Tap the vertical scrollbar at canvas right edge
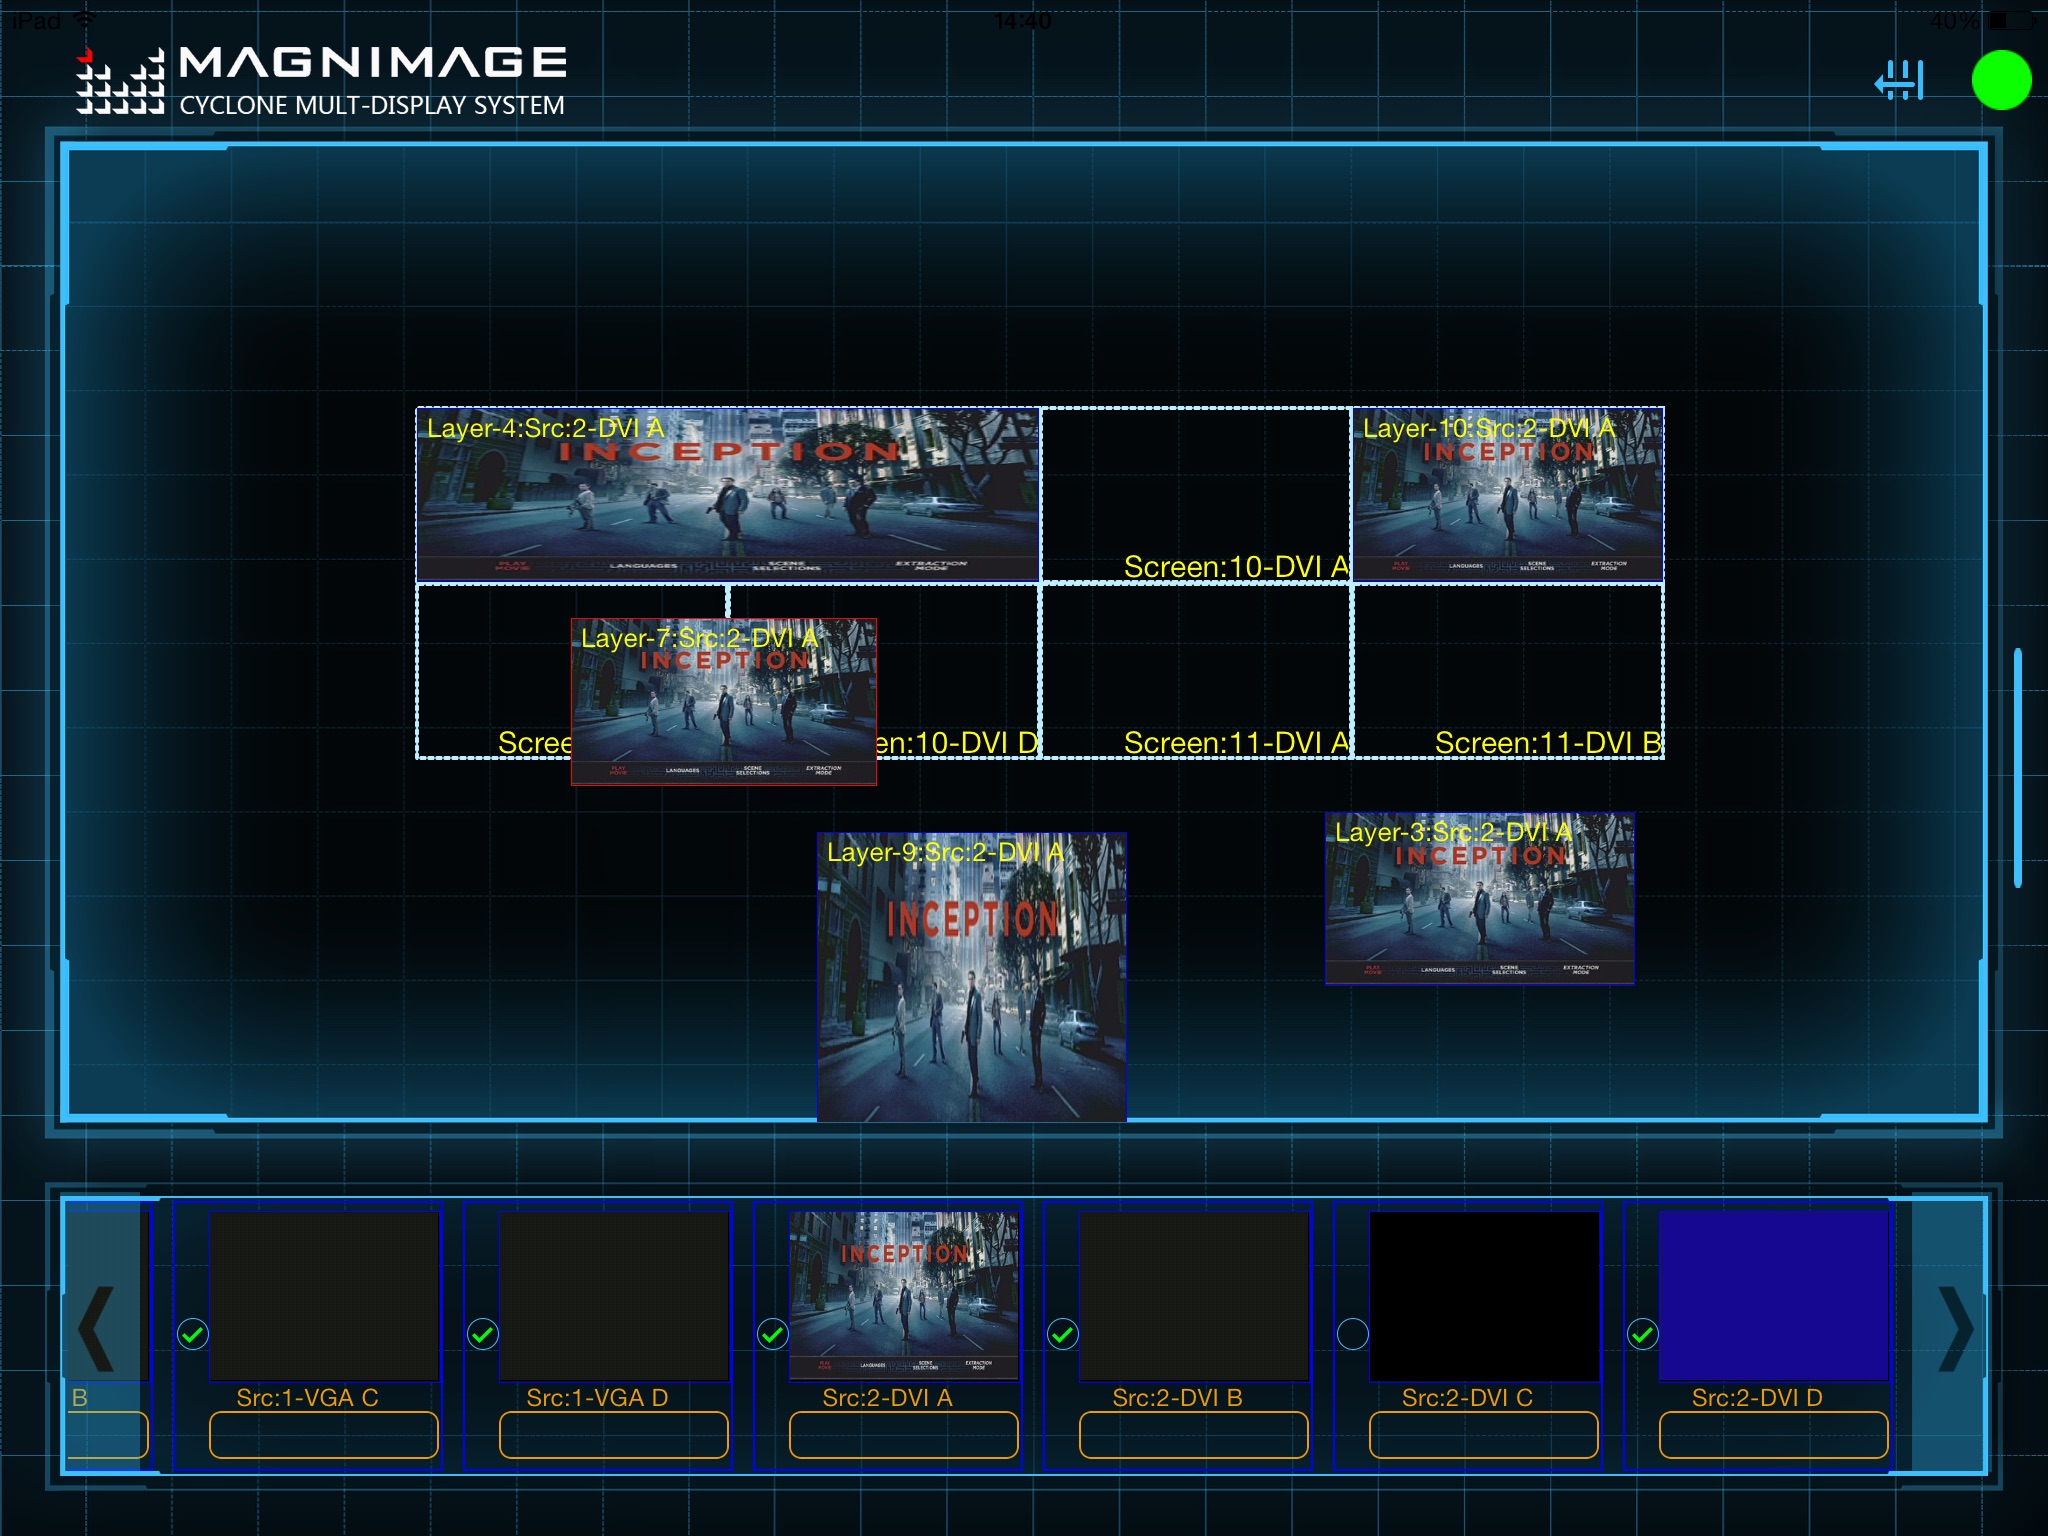 [x=2018, y=768]
